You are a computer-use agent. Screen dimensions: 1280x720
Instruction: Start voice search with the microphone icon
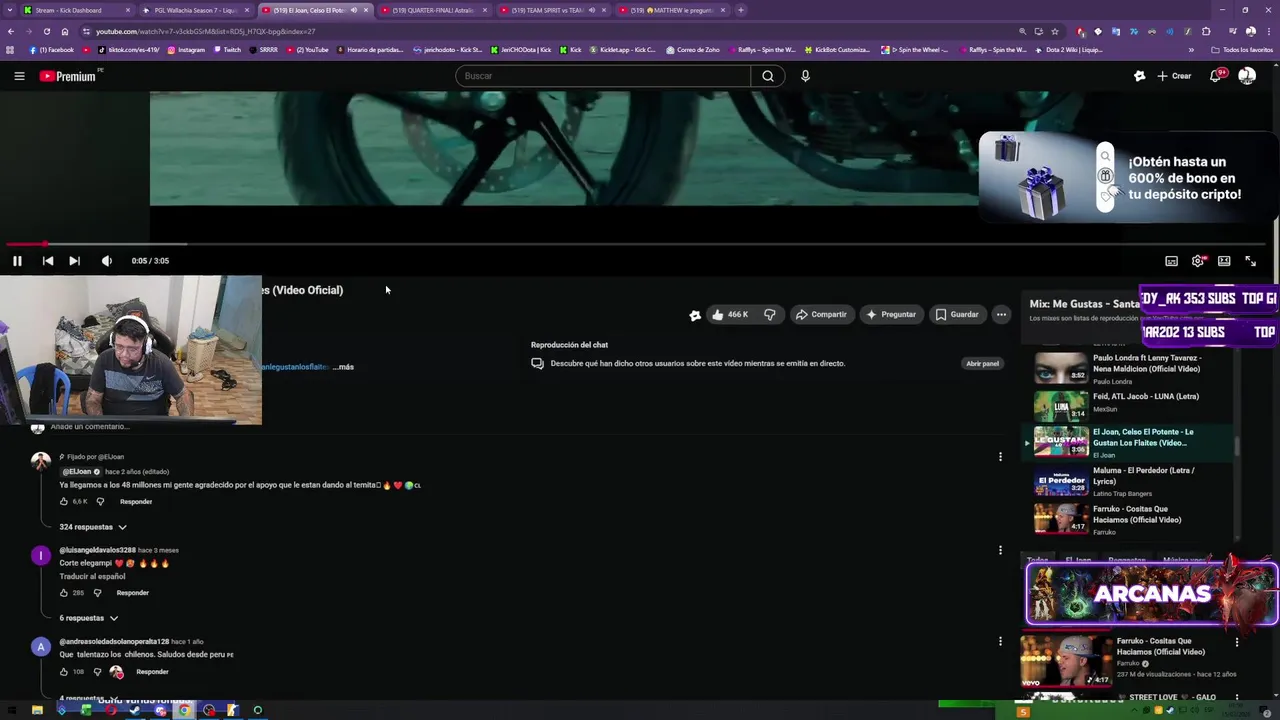(805, 76)
